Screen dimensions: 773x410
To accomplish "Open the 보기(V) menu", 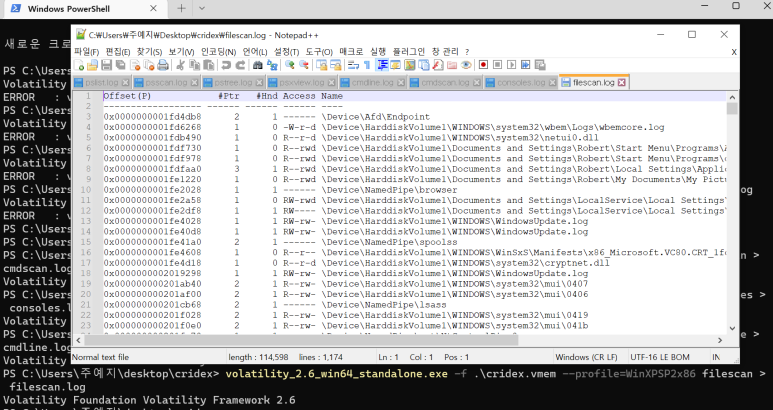I will [x=181, y=51].
